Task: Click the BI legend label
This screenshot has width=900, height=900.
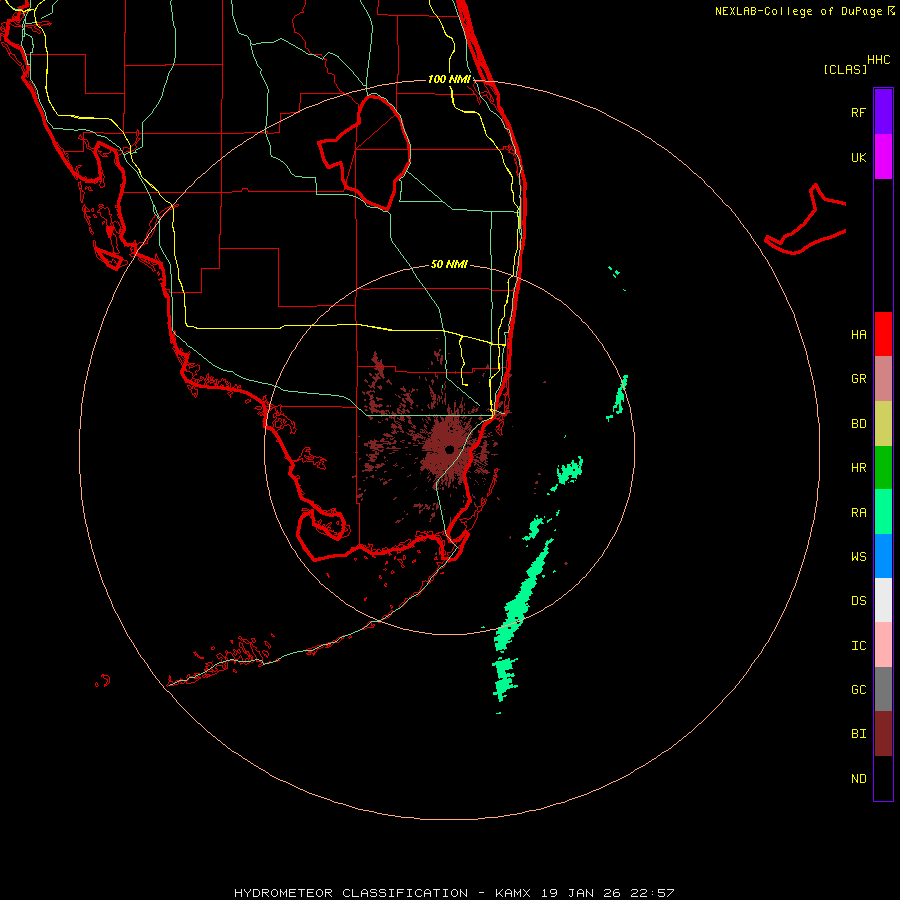Action: click(x=858, y=734)
